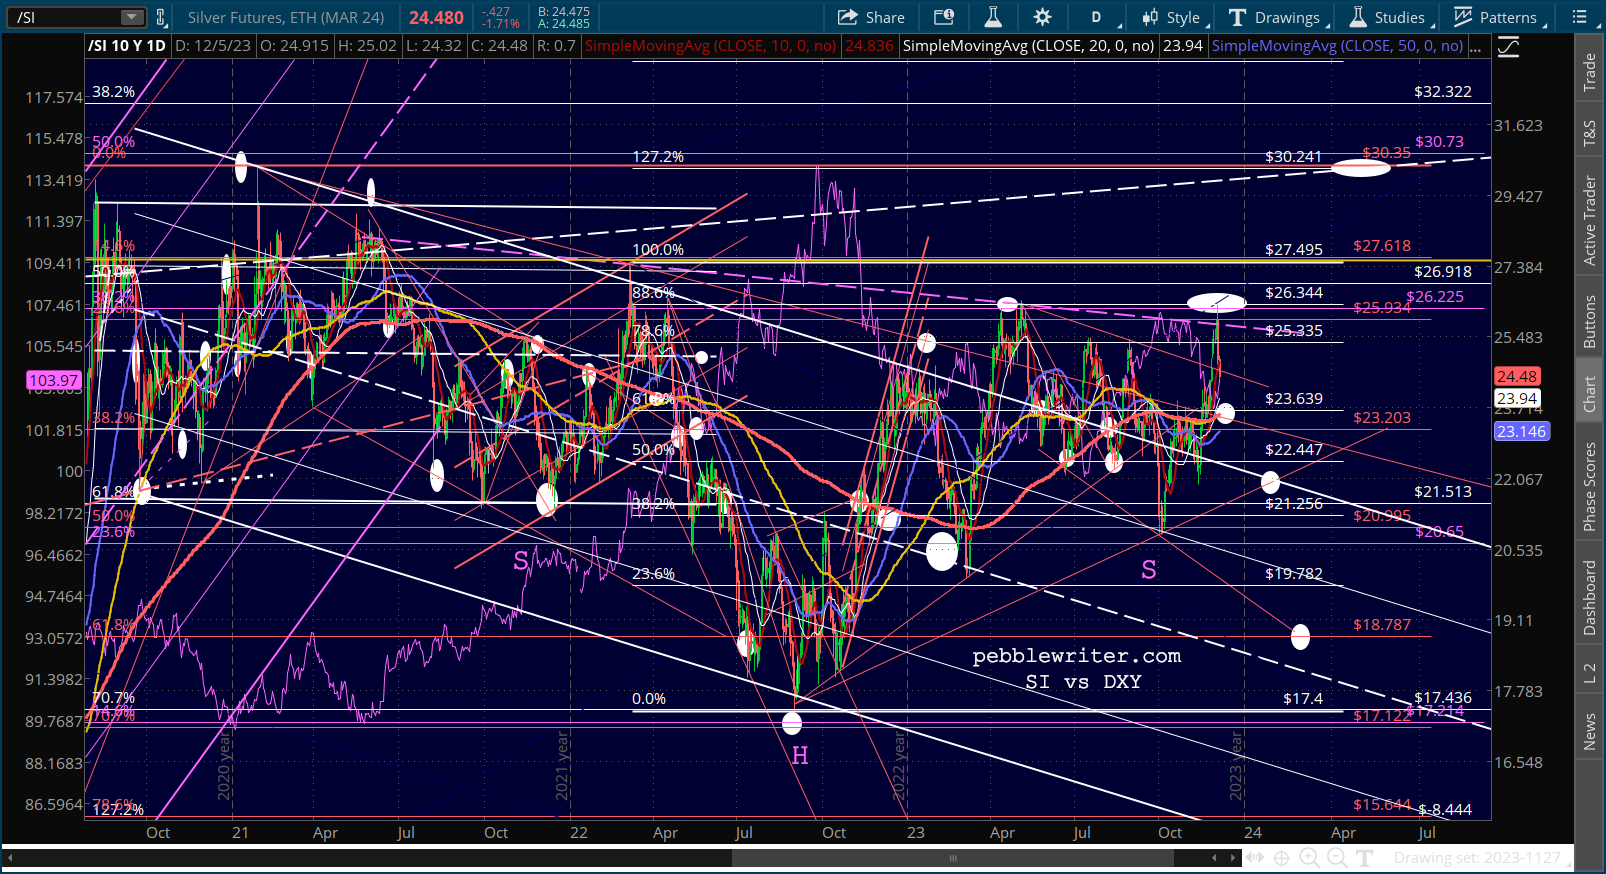The height and width of the screenshot is (874, 1606).
Task: Open the /SI symbol dropdown arrow
Action: click(132, 17)
